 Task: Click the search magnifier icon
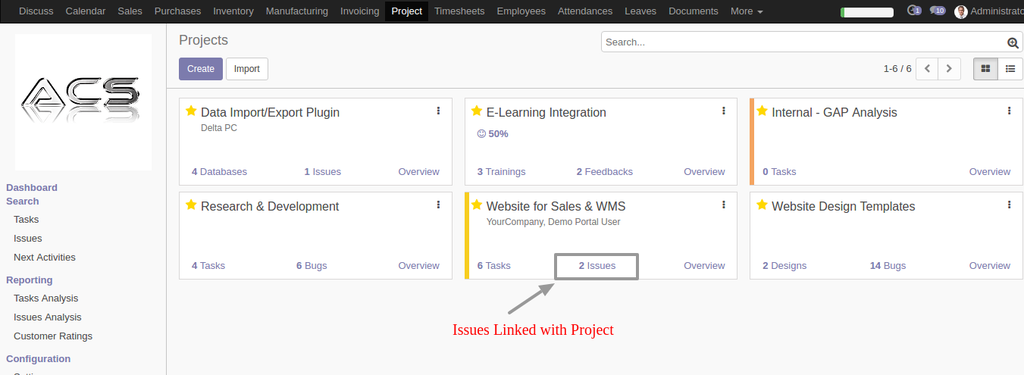(1013, 42)
